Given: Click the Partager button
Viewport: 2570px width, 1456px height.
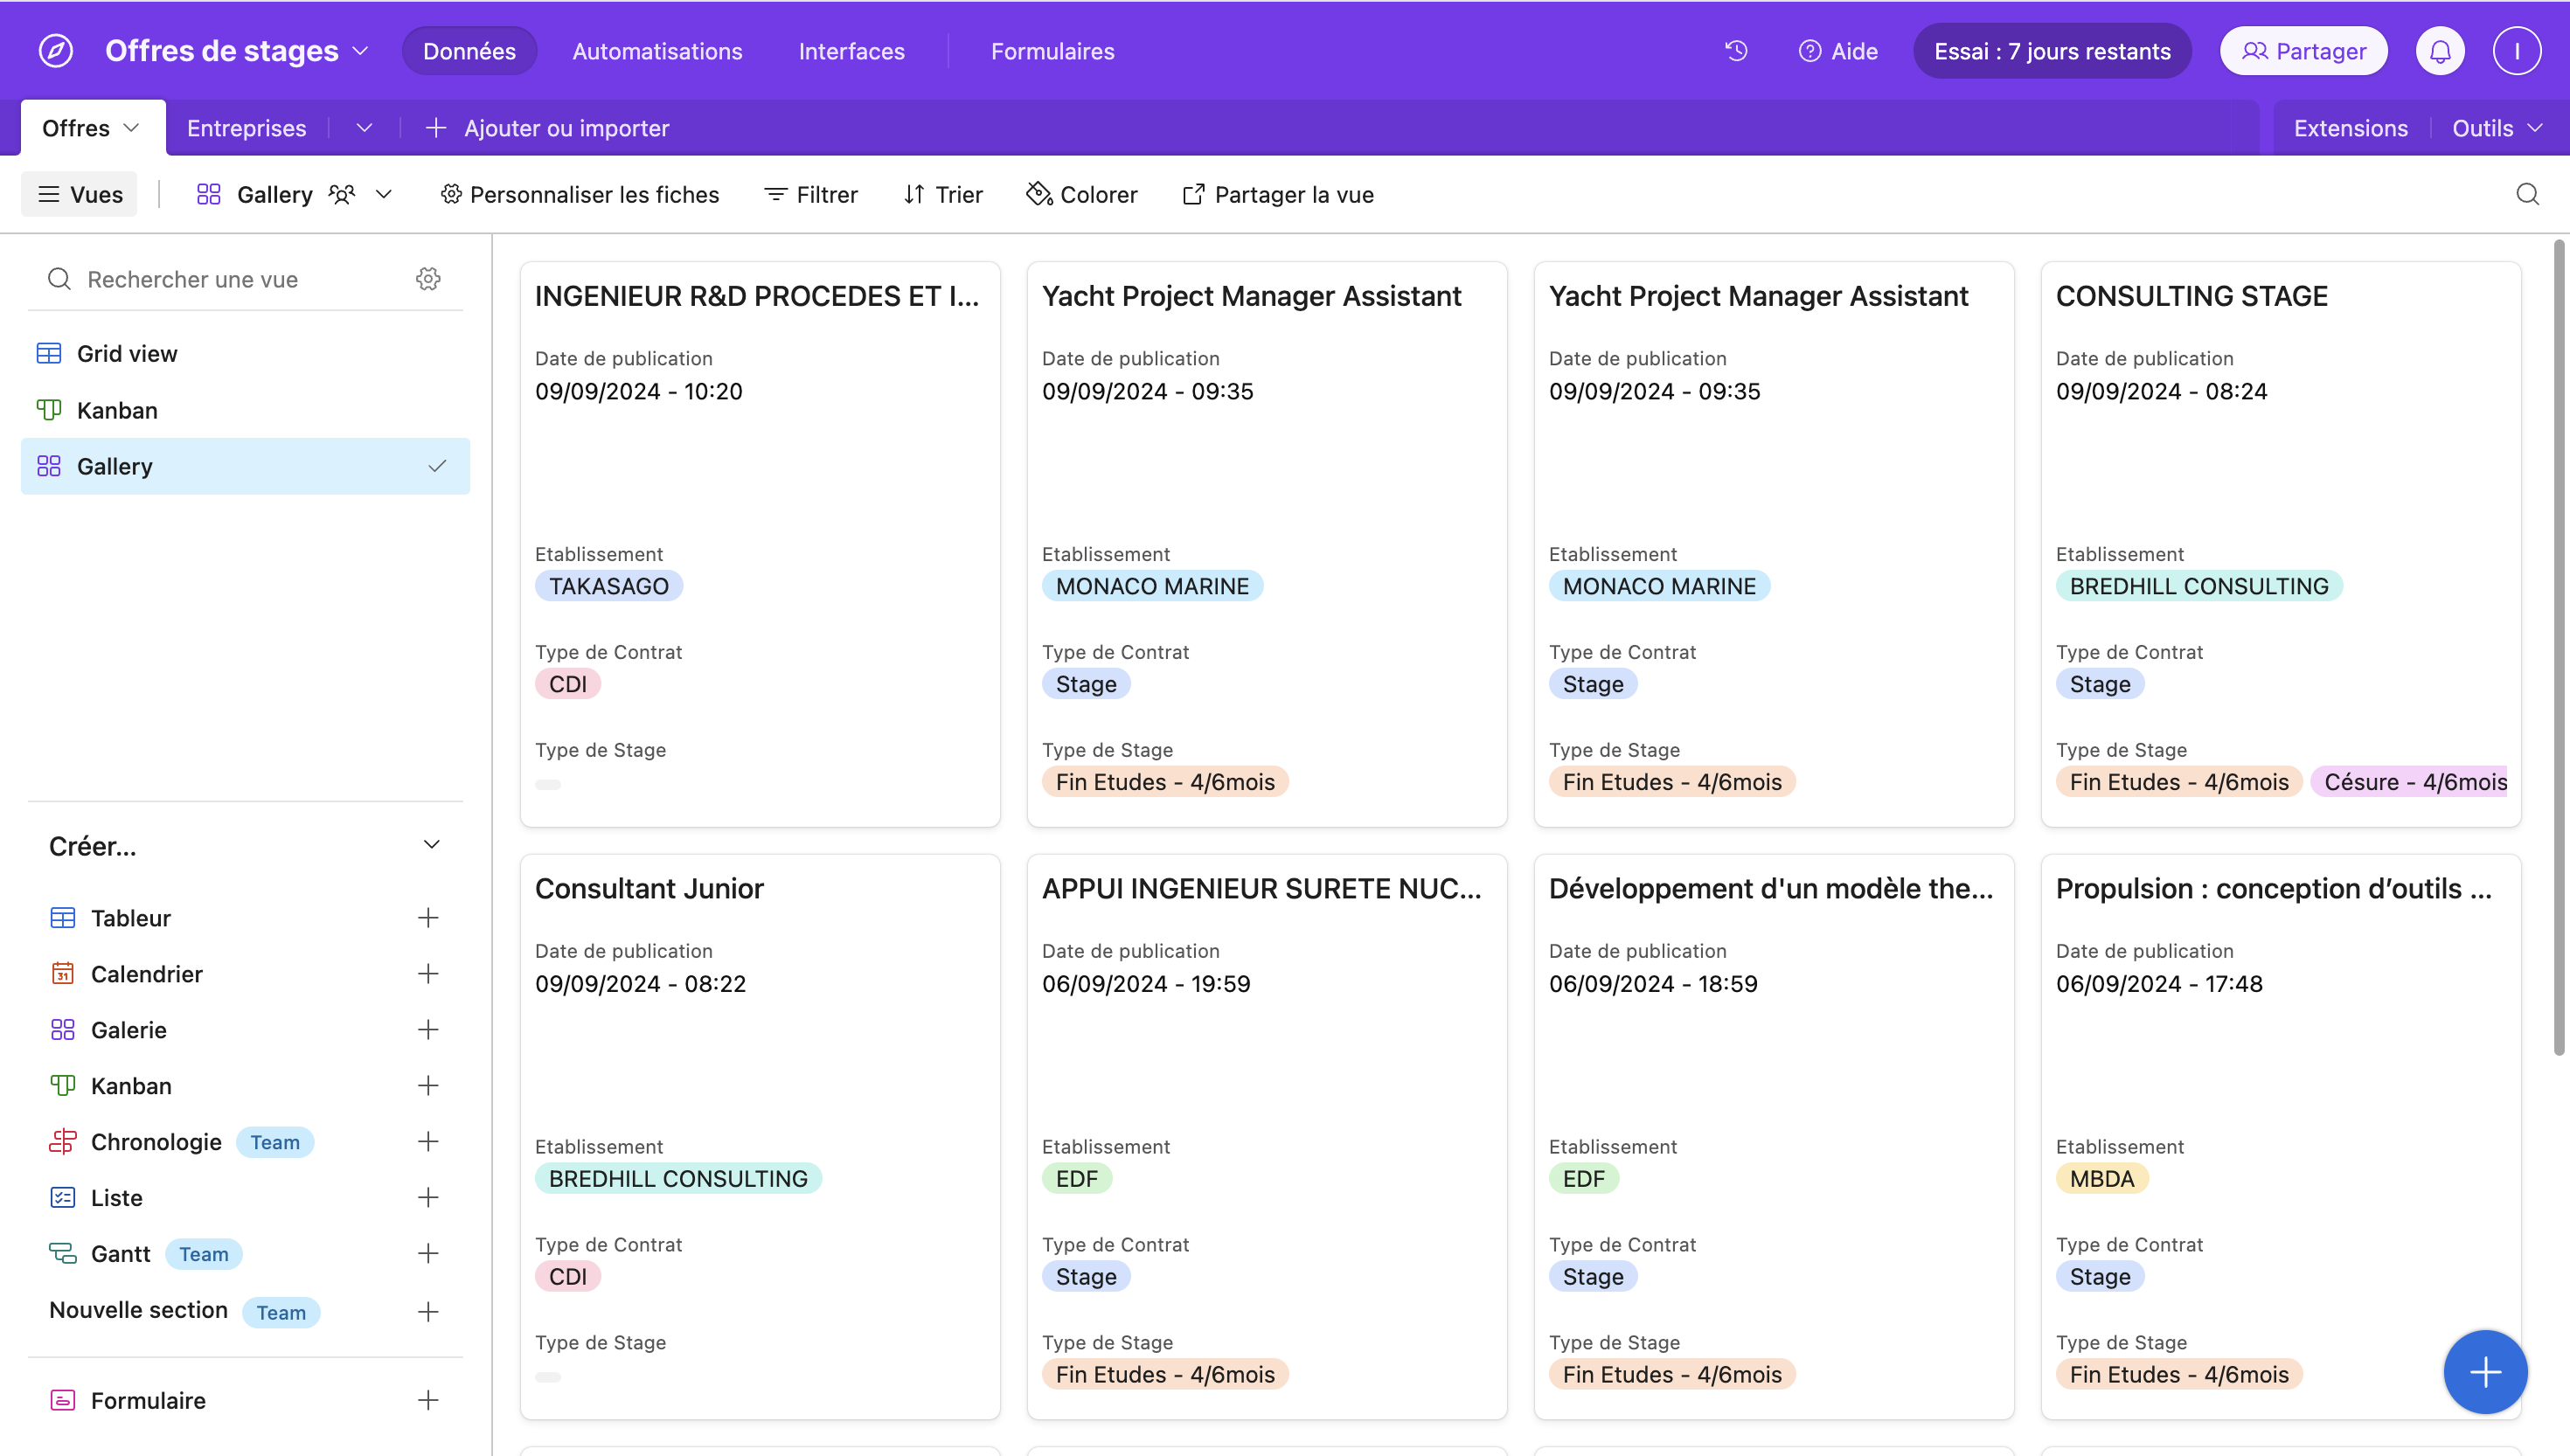Looking at the screenshot, I should point(2303,51).
